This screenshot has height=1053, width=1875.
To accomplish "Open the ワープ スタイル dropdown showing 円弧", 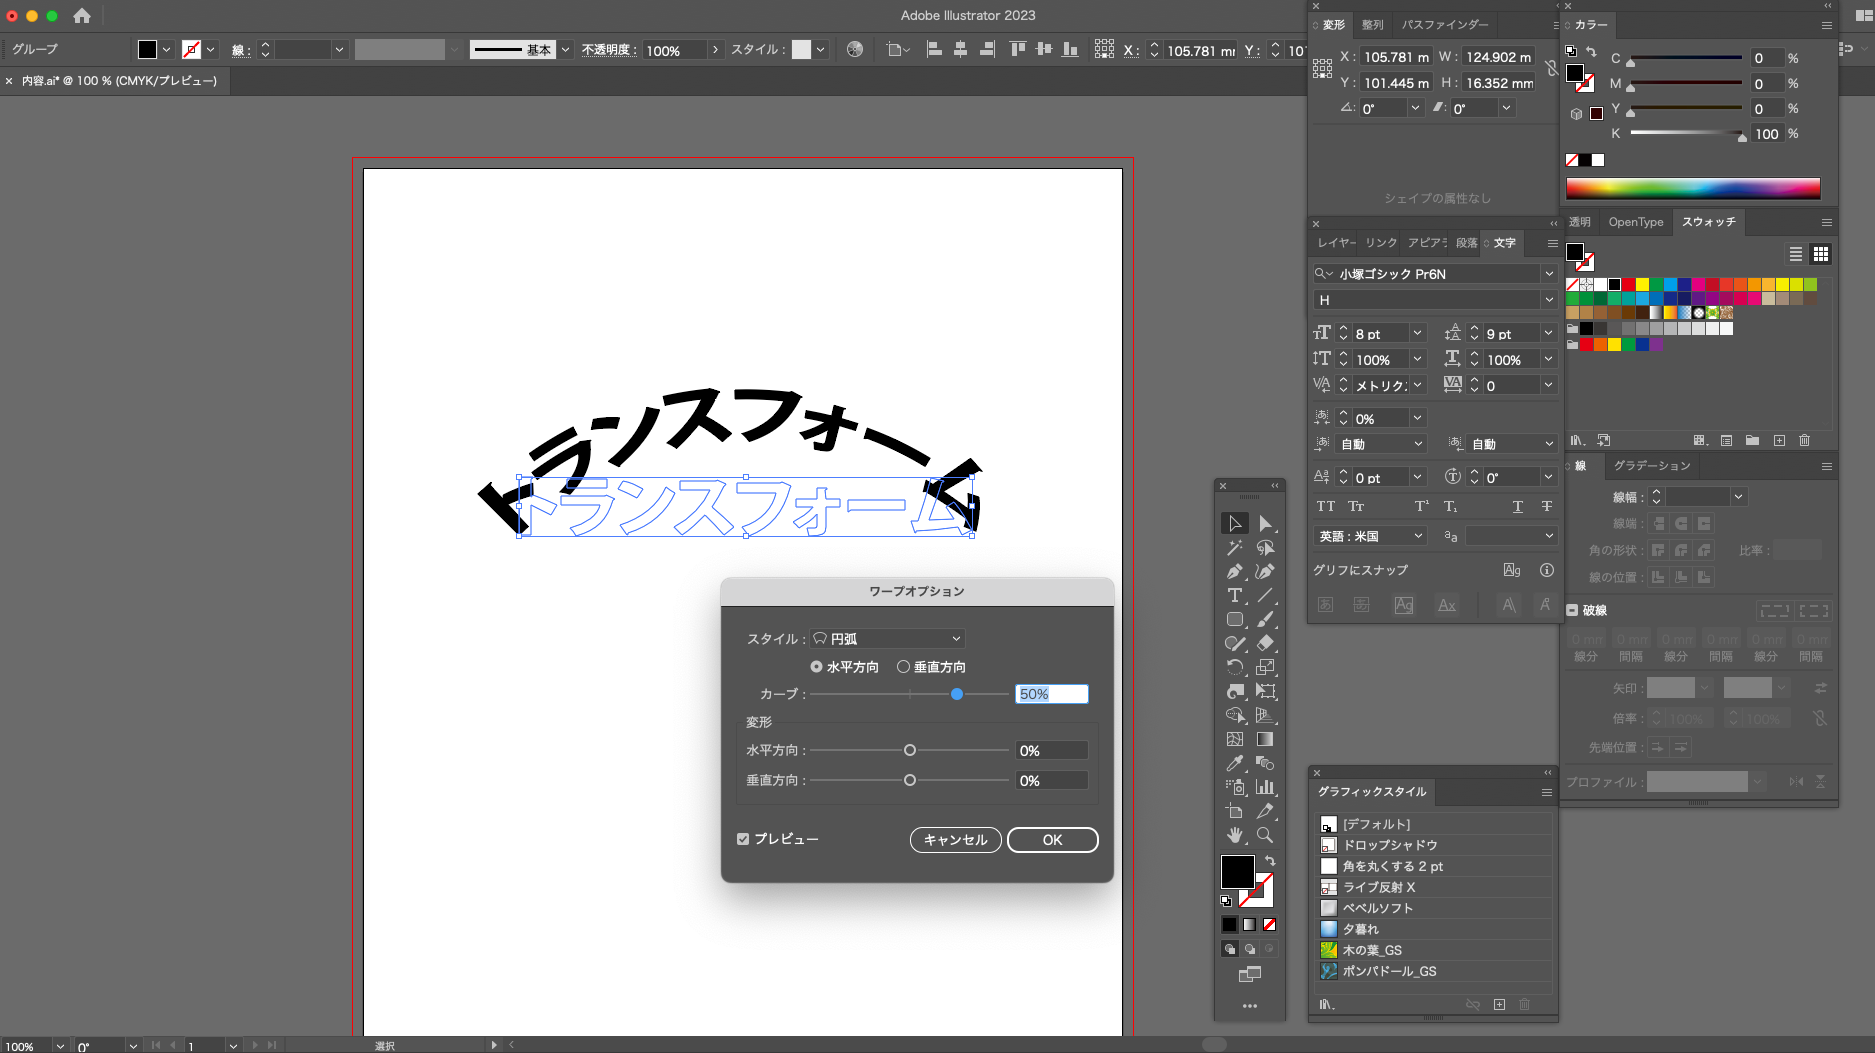I will pyautogui.click(x=885, y=638).
